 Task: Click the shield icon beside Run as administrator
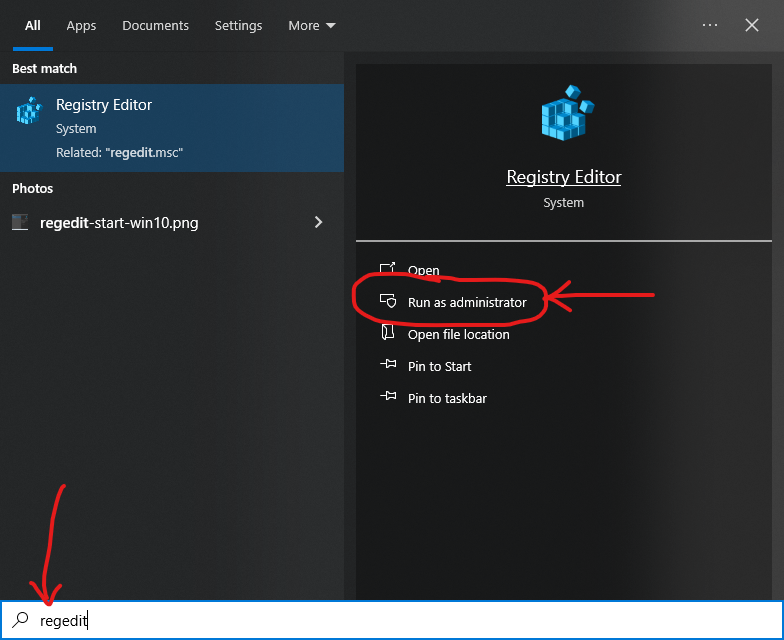388,300
